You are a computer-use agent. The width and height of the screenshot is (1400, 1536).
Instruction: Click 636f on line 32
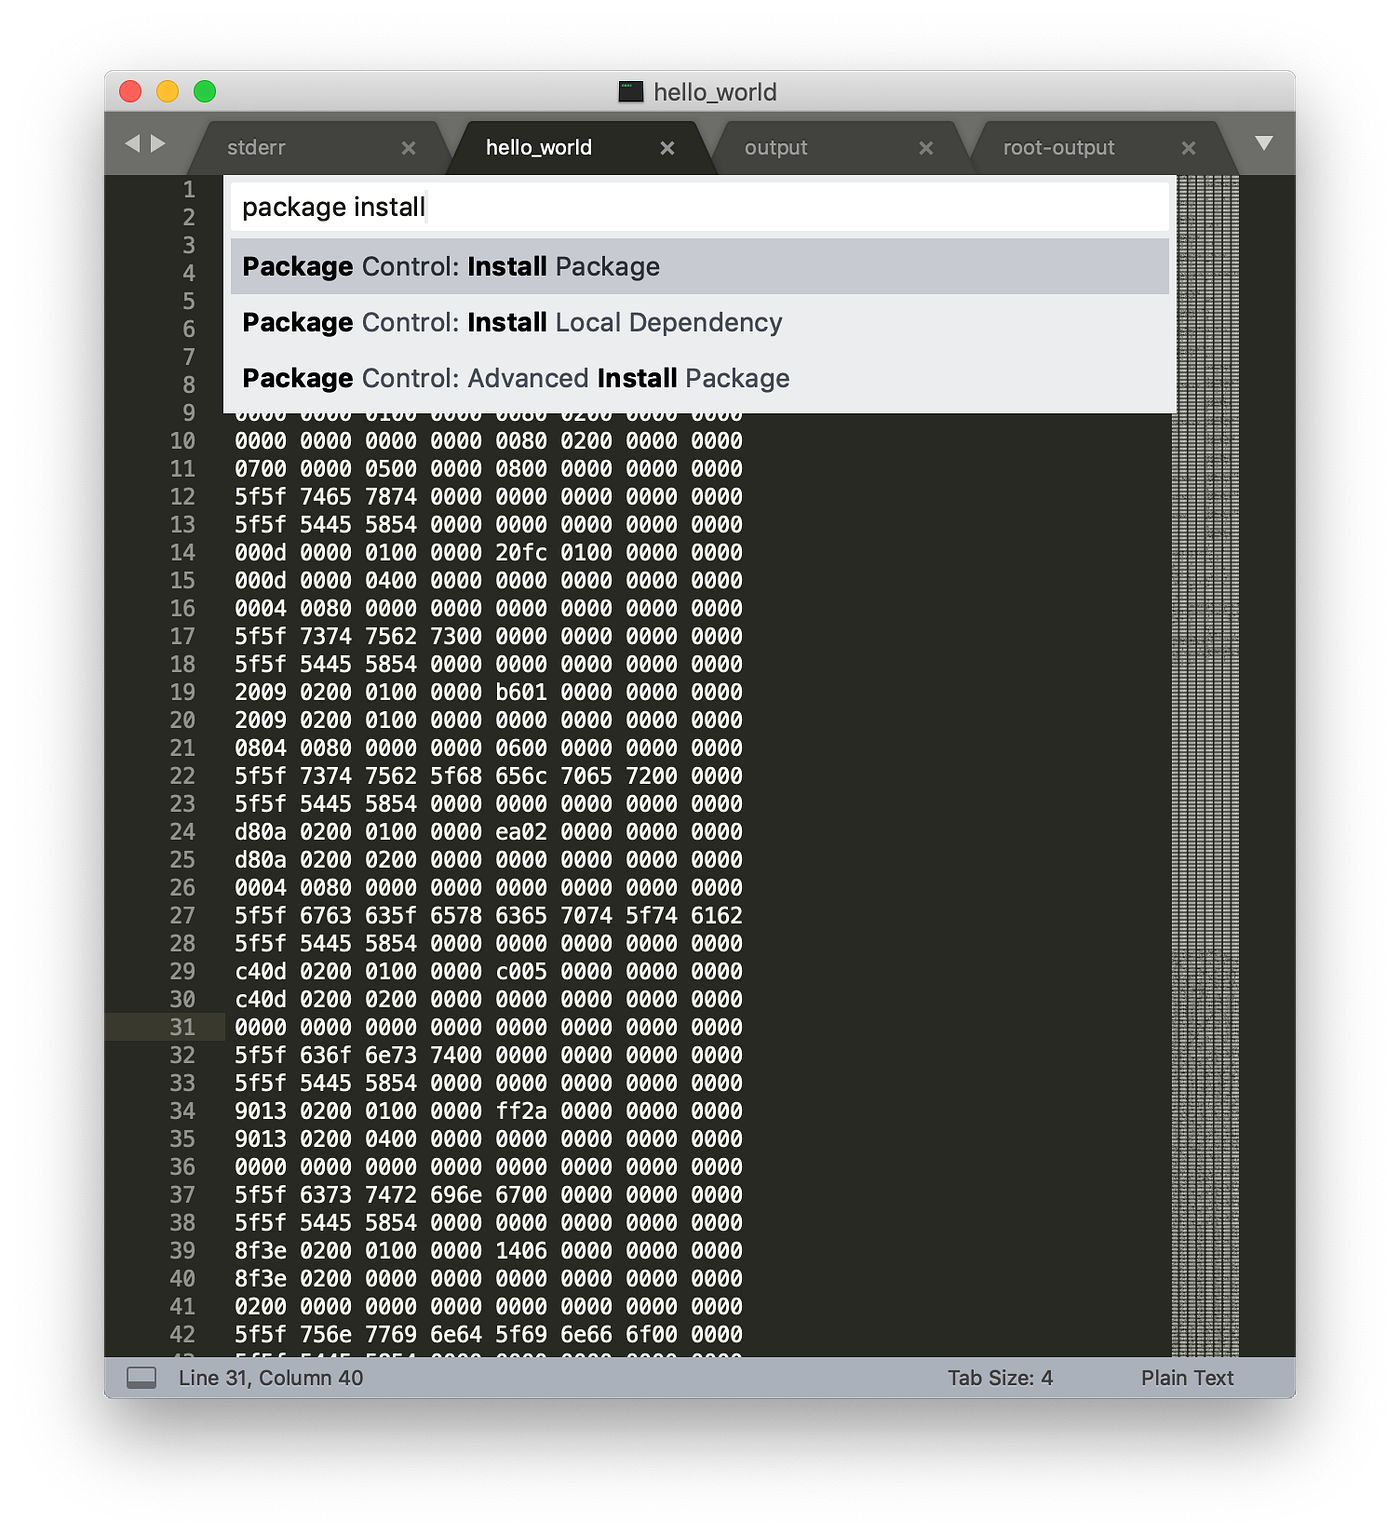coord(326,1055)
